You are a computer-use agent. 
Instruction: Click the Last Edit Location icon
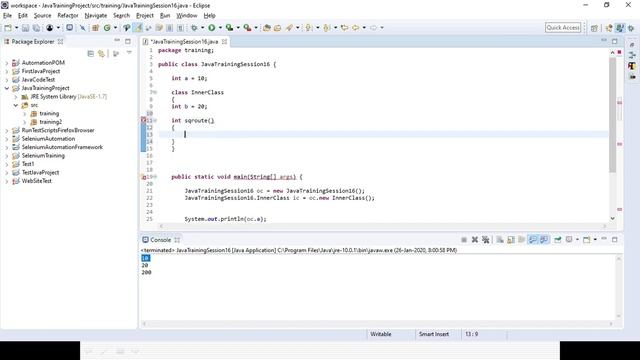(344, 28)
